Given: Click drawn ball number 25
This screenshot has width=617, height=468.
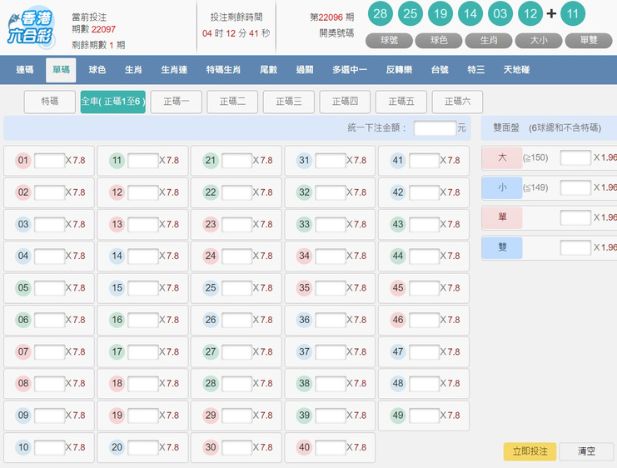Looking at the screenshot, I should click(x=410, y=14).
